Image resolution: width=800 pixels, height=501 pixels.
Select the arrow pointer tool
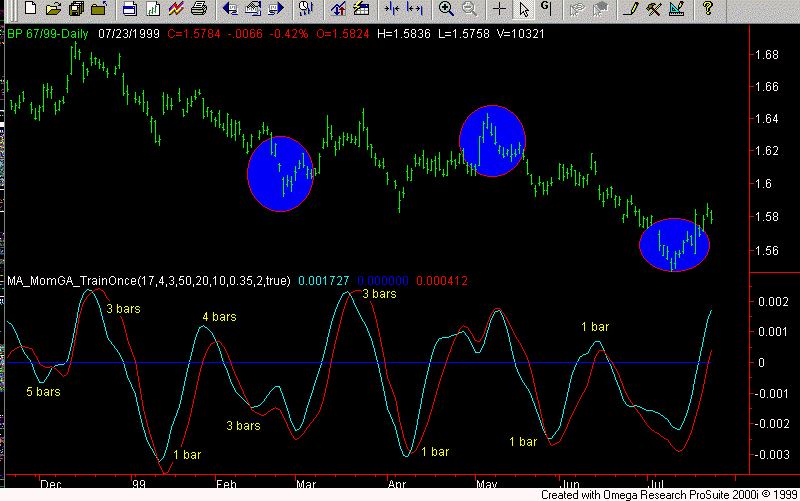523,8
